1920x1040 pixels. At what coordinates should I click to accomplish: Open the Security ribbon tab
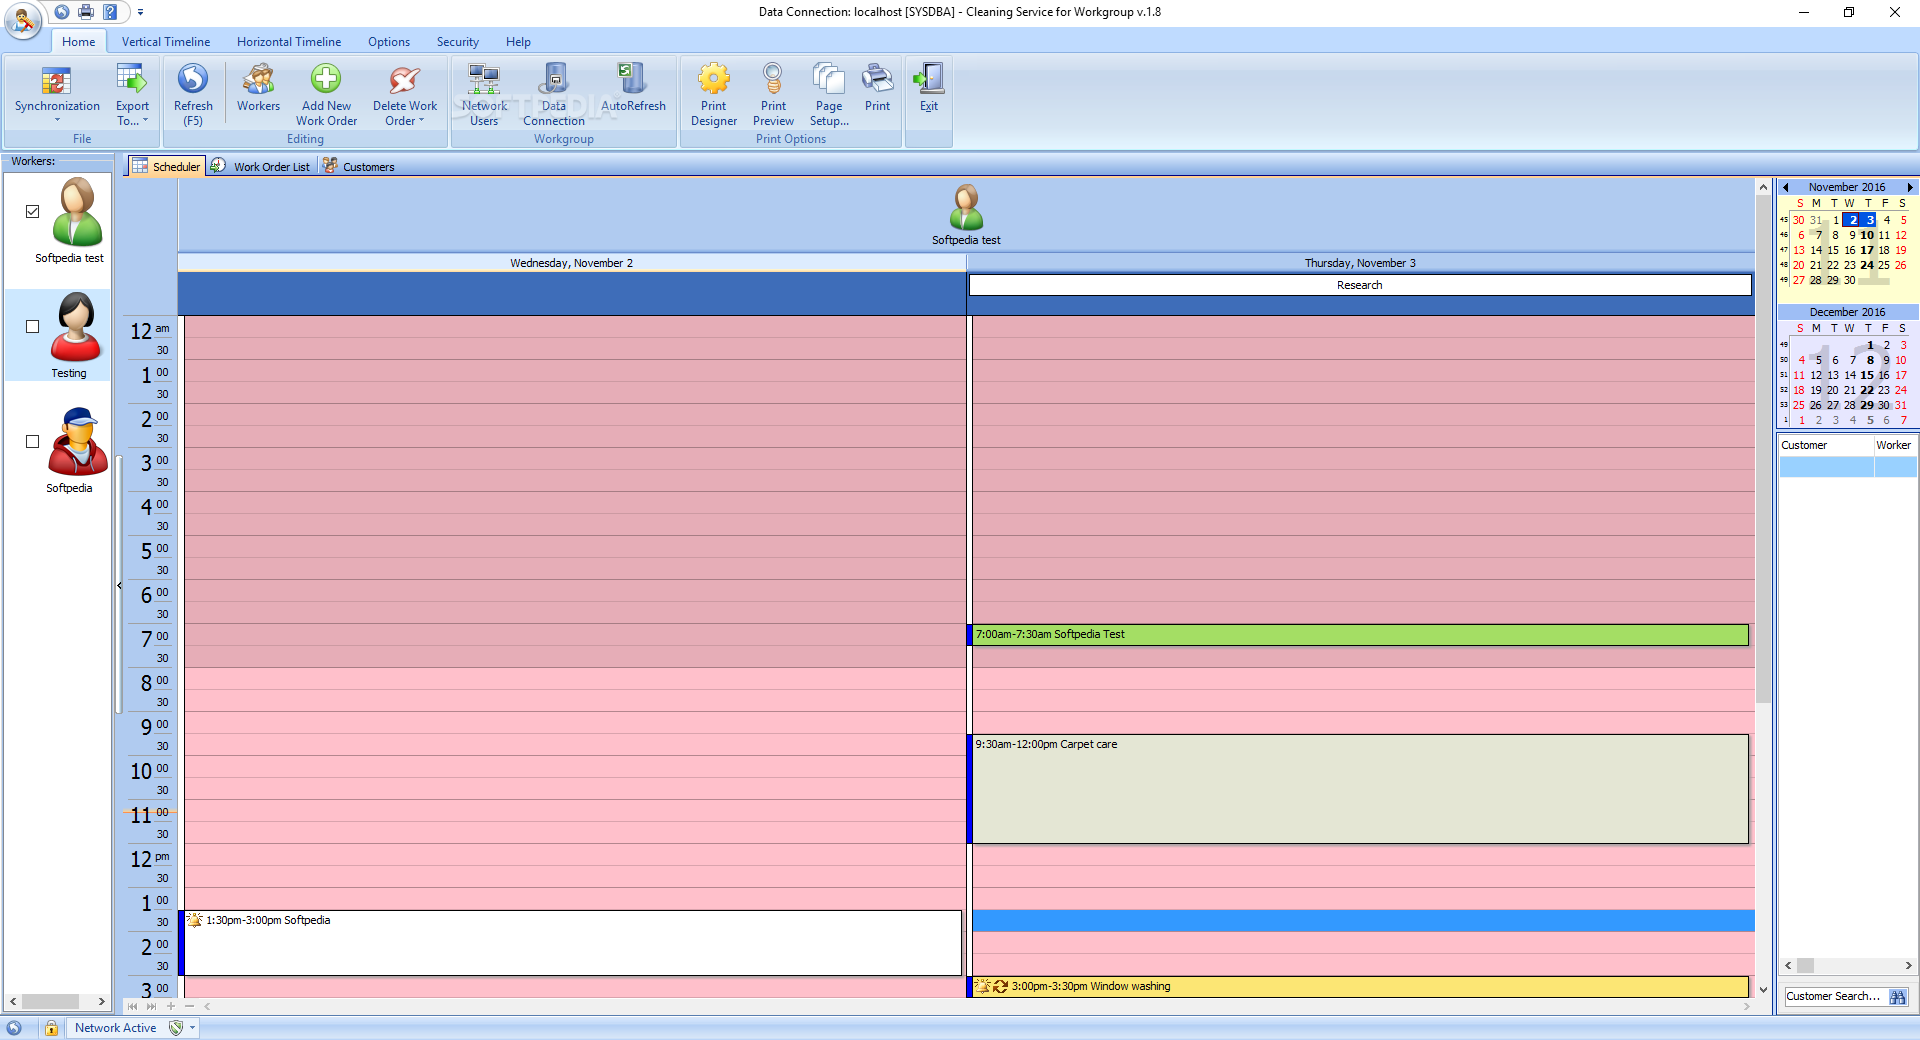click(x=458, y=42)
